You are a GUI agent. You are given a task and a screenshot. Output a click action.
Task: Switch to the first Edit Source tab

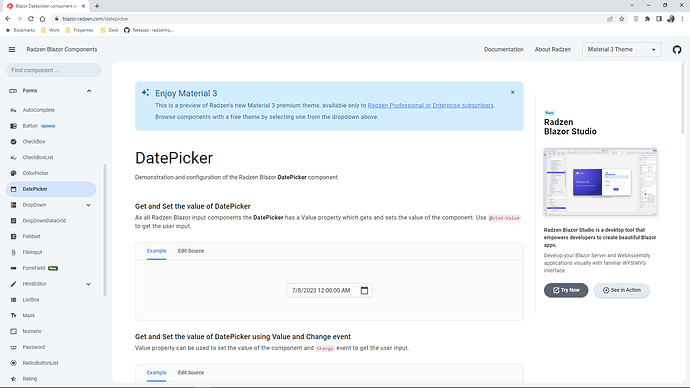[x=191, y=251]
